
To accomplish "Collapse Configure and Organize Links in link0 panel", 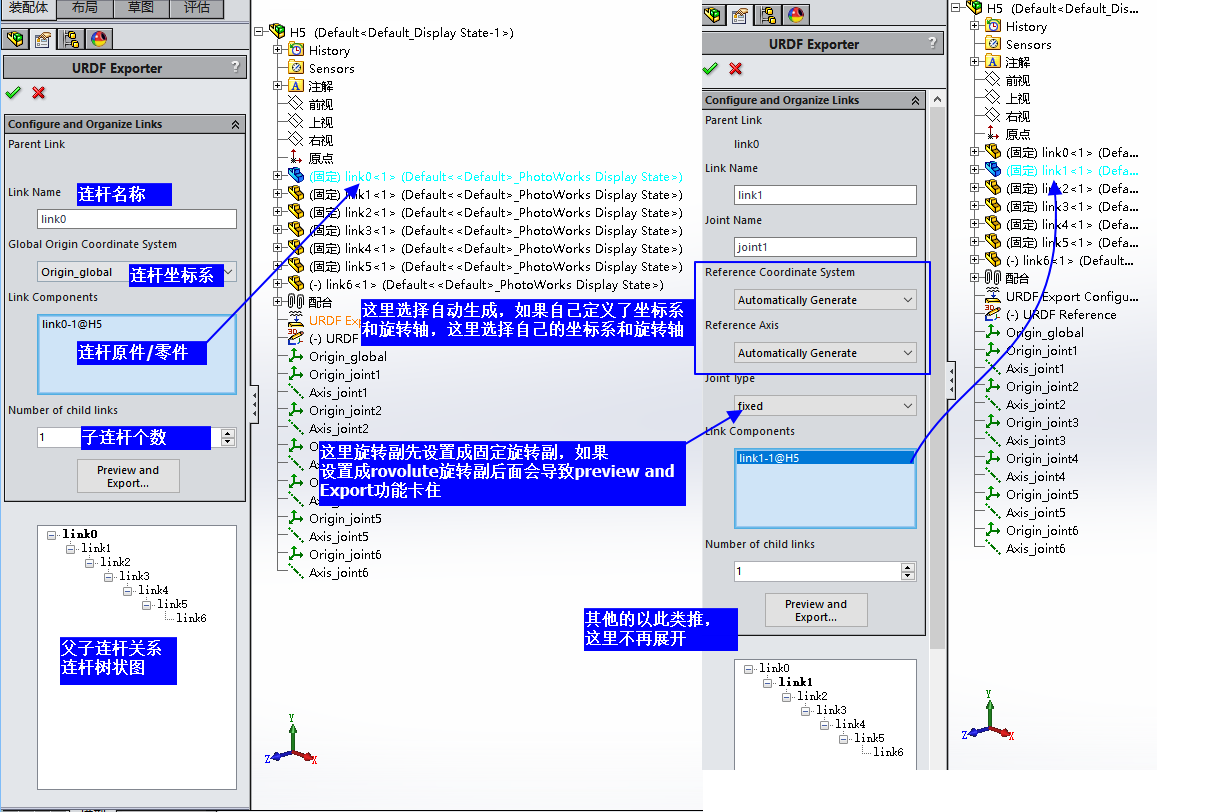I will [235, 124].
